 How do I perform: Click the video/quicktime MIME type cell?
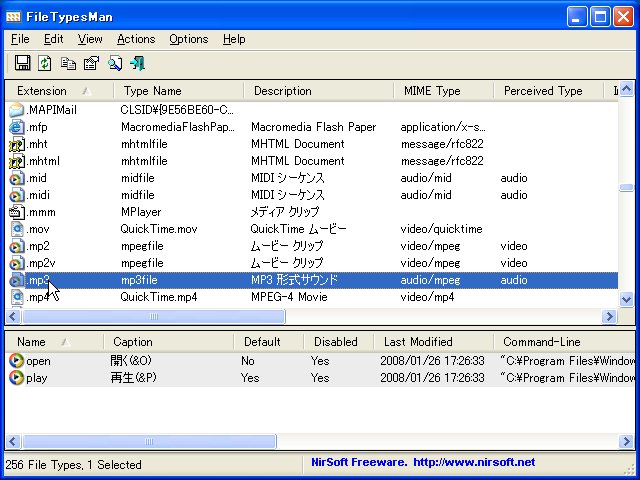(441, 229)
